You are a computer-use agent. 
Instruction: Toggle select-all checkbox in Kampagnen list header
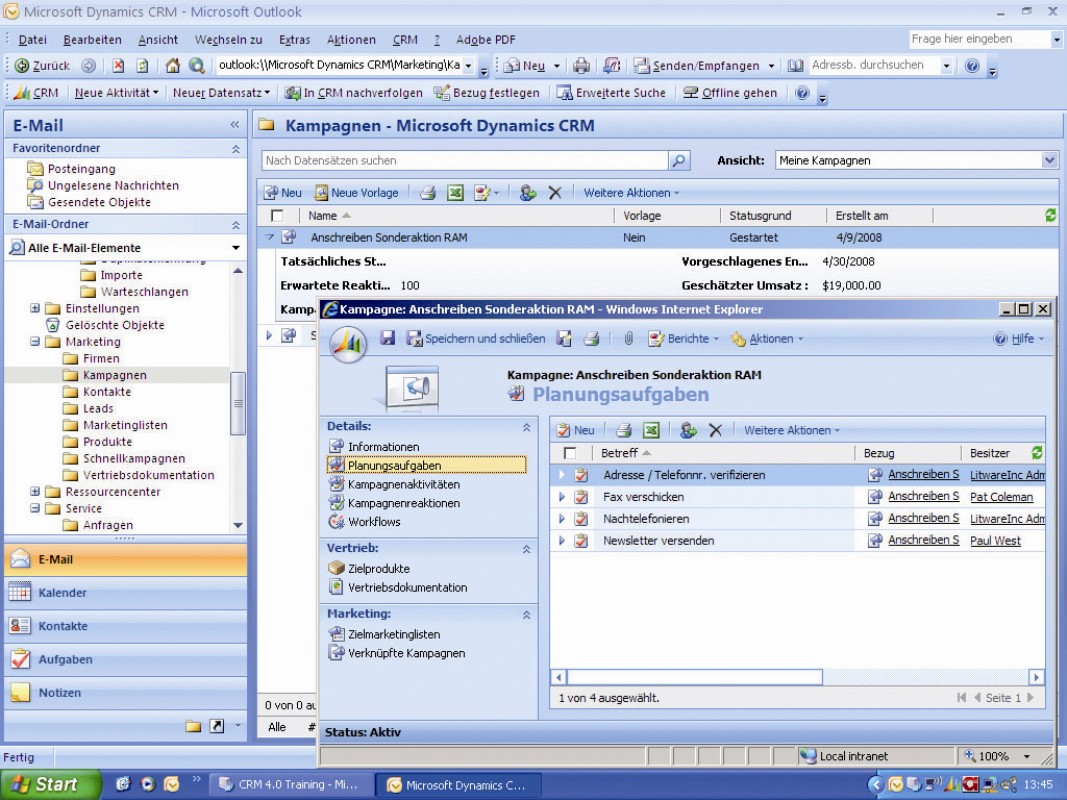click(x=277, y=216)
